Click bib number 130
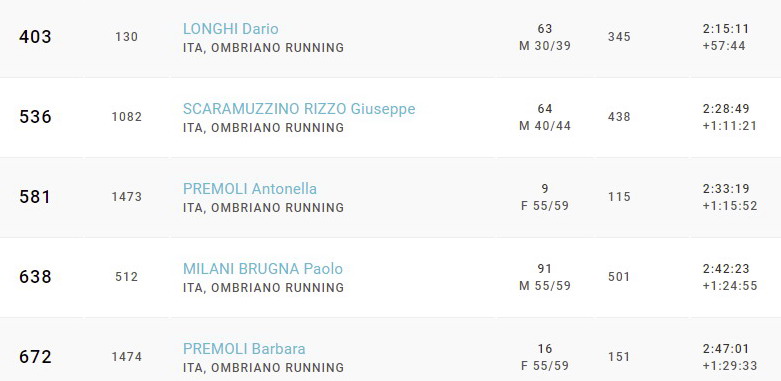 [127, 37]
